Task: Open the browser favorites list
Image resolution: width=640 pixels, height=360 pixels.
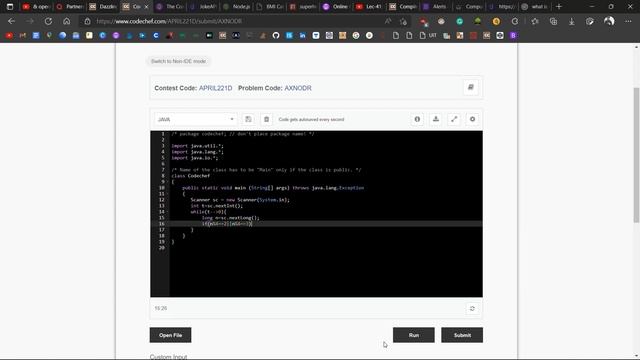Action: [x=535, y=21]
